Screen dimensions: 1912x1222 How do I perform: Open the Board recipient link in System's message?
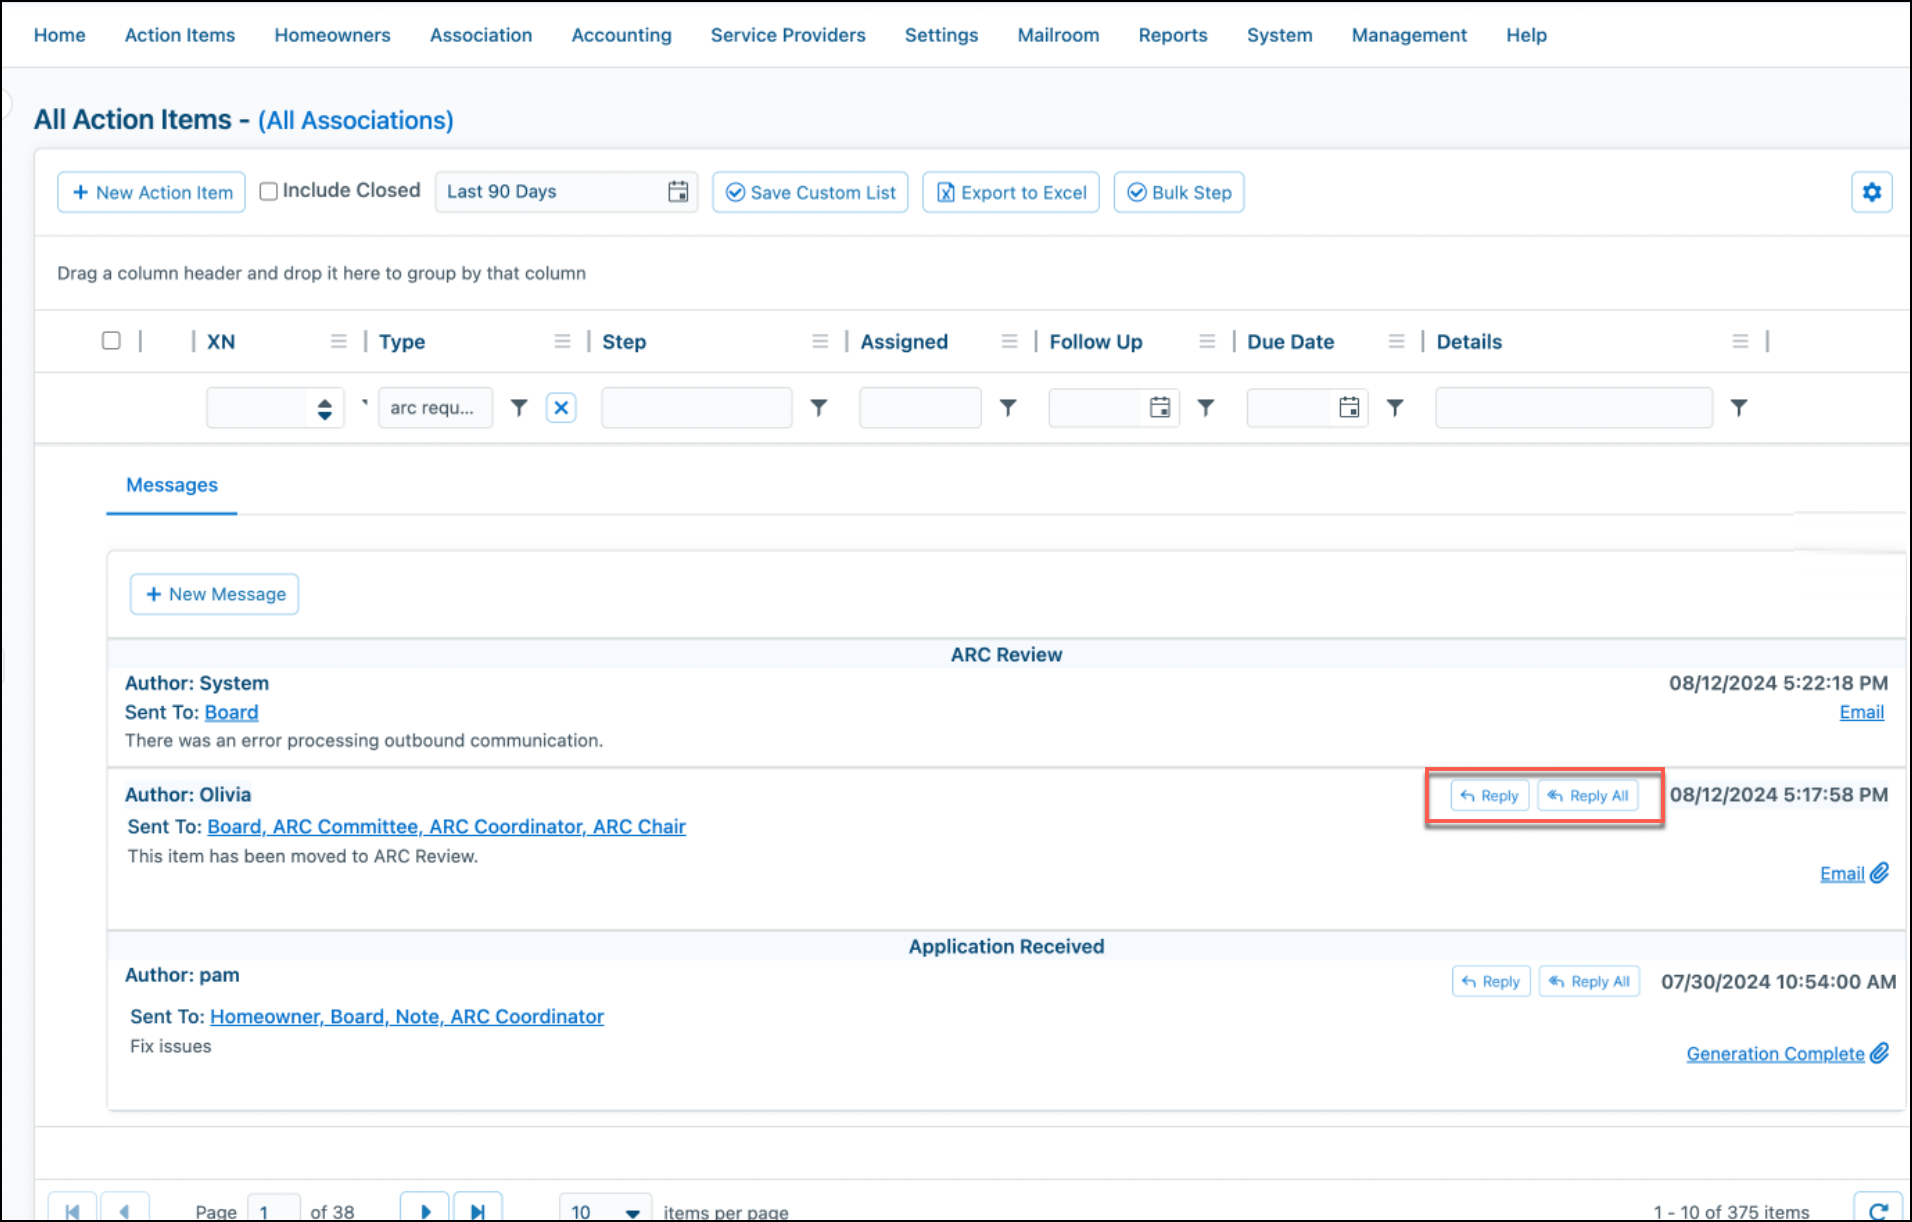coord(230,712)
